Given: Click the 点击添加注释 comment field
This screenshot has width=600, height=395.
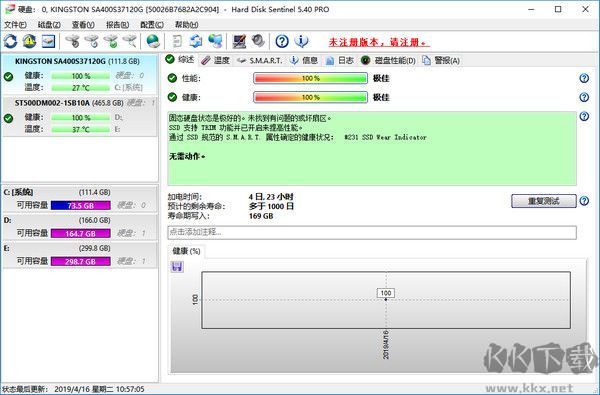Looking at the screenshot, I should [x=372, y=232].
